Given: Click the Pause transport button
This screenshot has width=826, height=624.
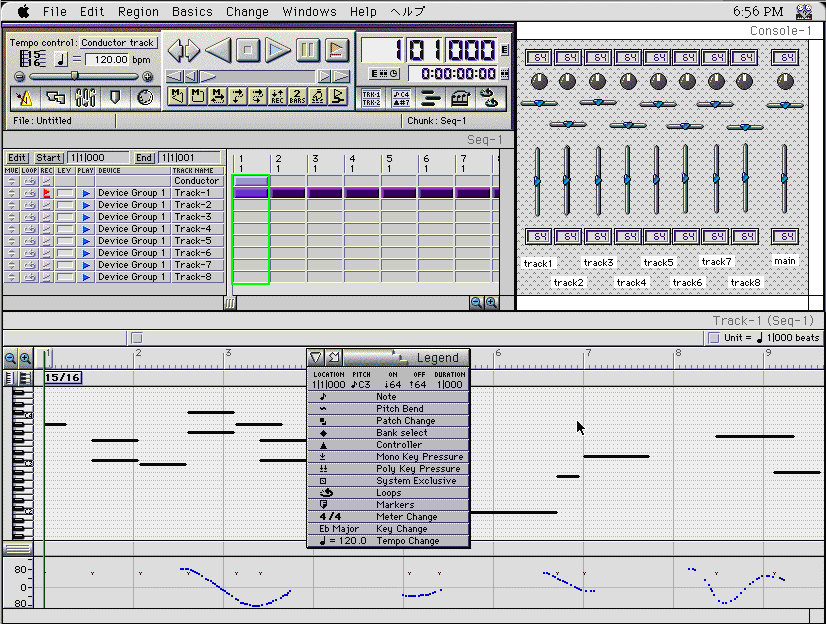Looking at the screenshot, I should (x=308, y=49).
